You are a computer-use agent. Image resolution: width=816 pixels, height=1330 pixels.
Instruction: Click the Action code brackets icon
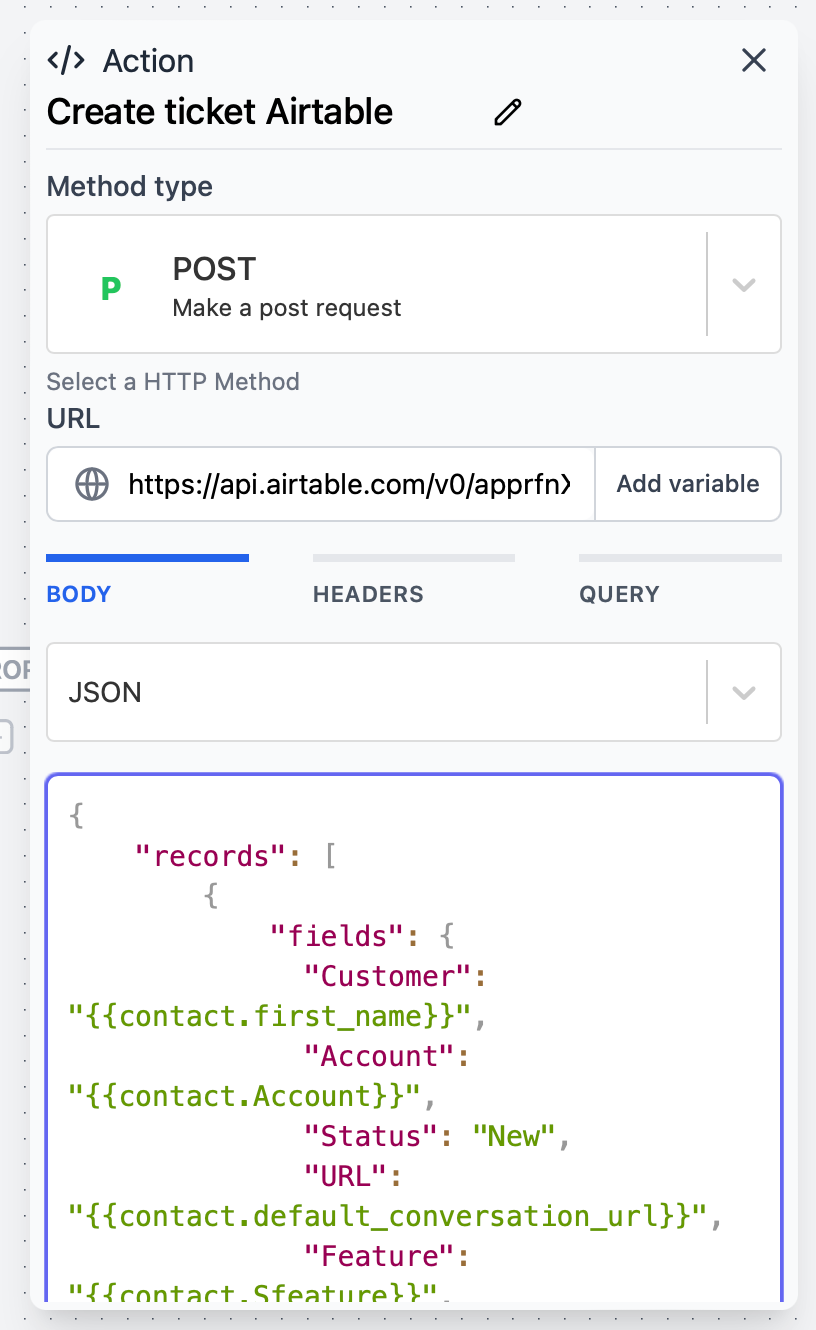67,61
